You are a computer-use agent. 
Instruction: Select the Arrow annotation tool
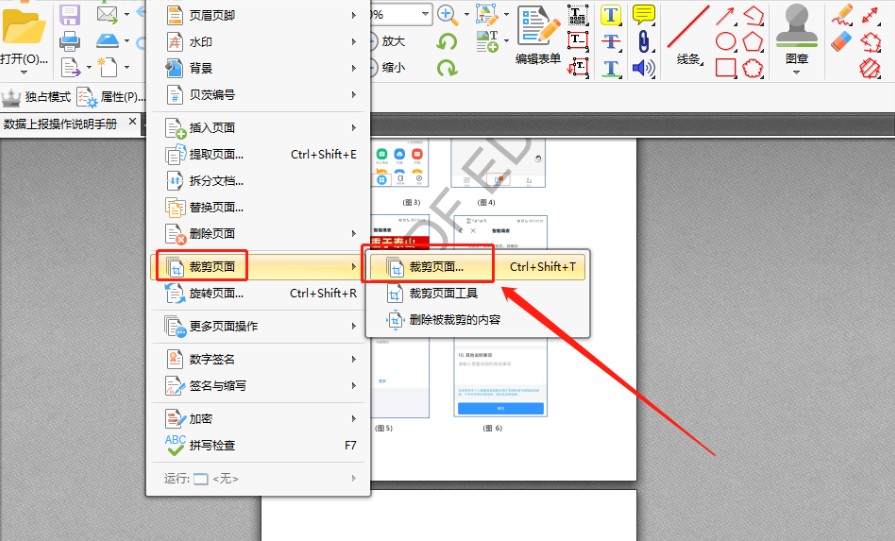point(725,15)
